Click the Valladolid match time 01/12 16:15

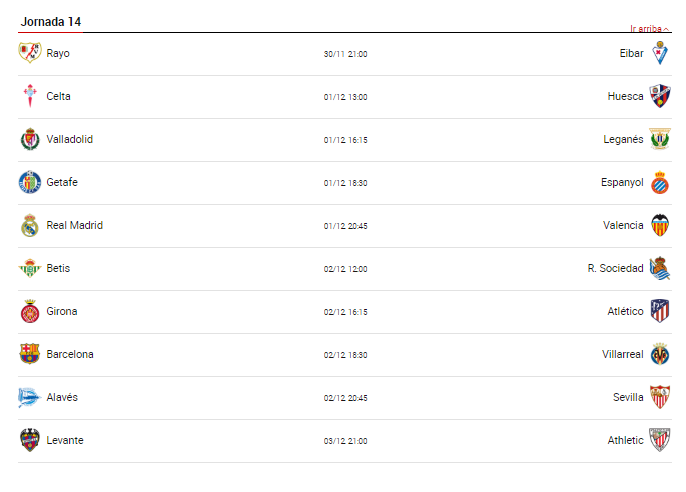[345, 140]
